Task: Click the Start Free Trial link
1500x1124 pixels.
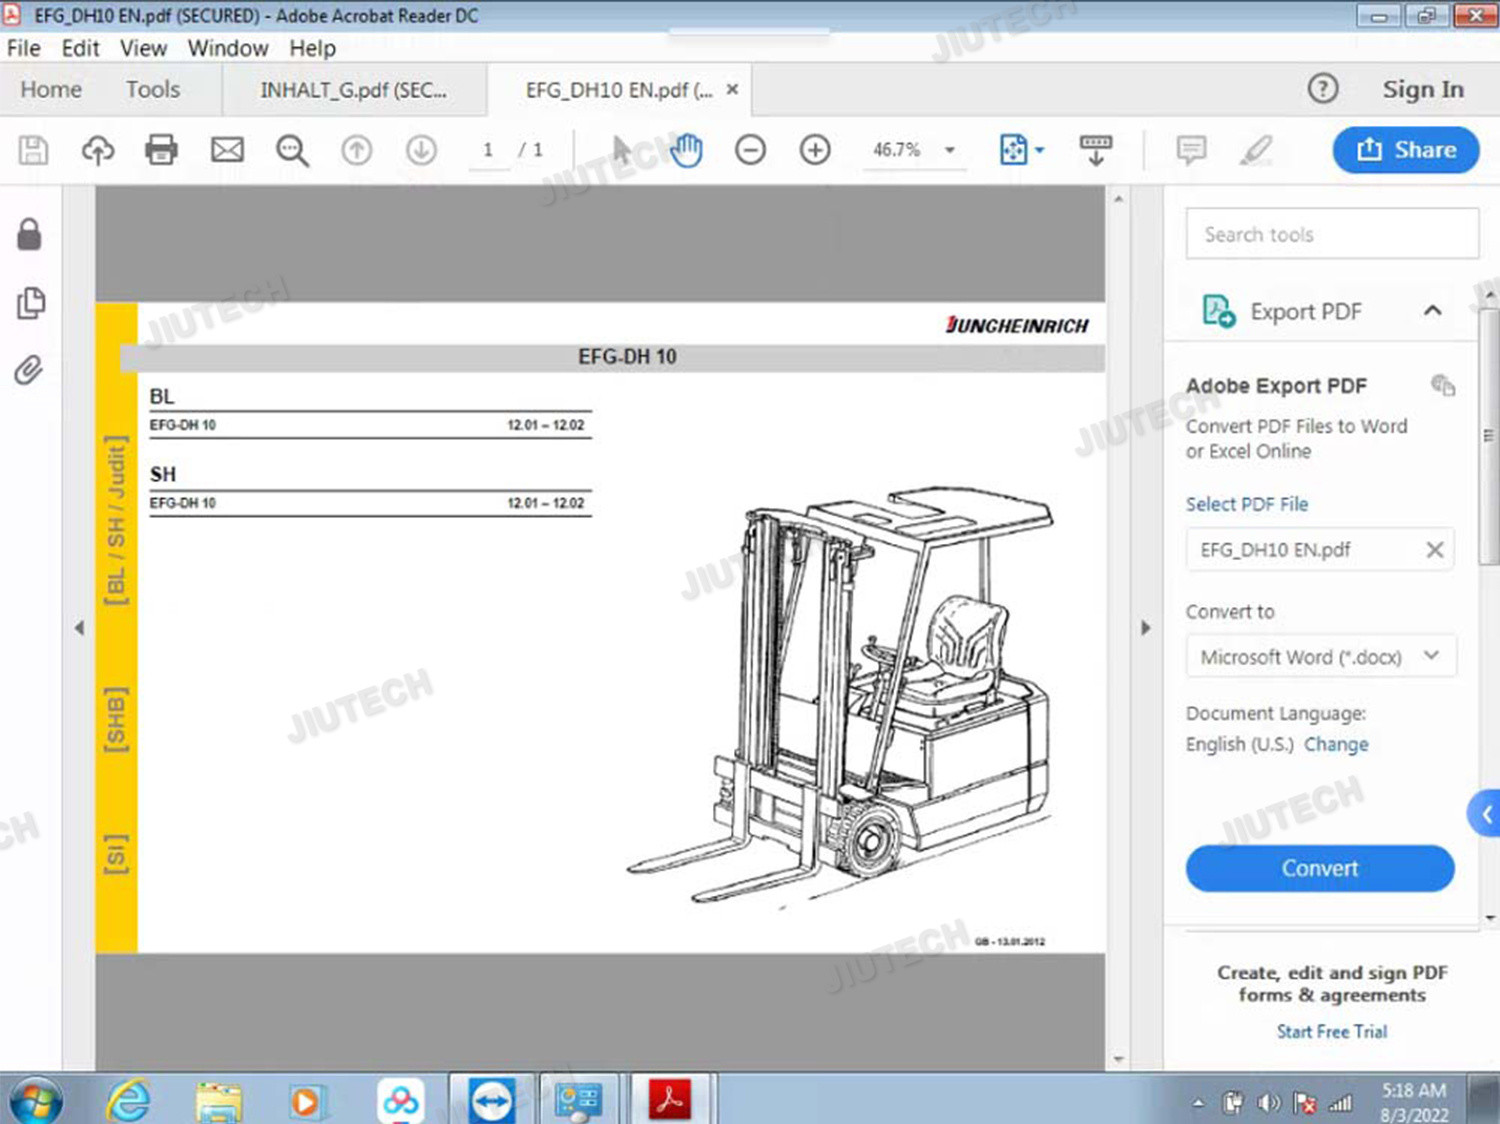Action: (1332, 1031)
